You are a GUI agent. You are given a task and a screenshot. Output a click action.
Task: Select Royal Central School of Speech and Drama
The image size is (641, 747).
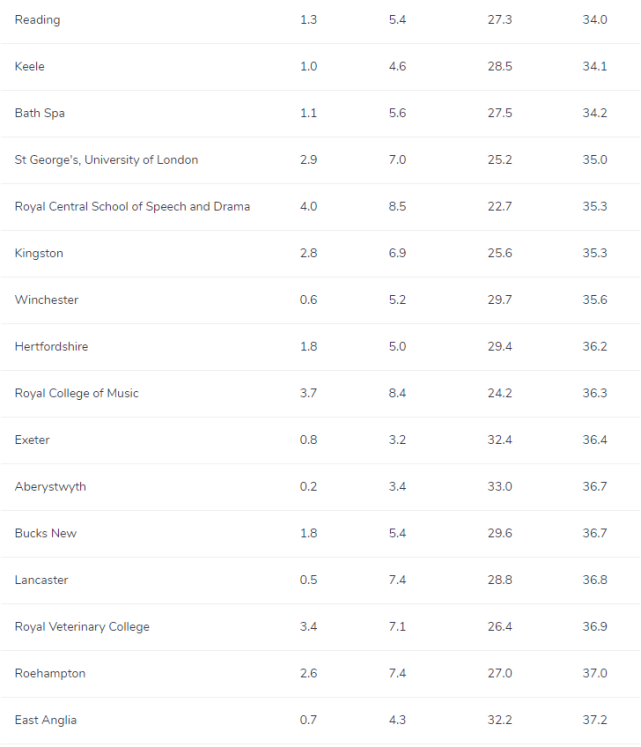coord(132,207)
